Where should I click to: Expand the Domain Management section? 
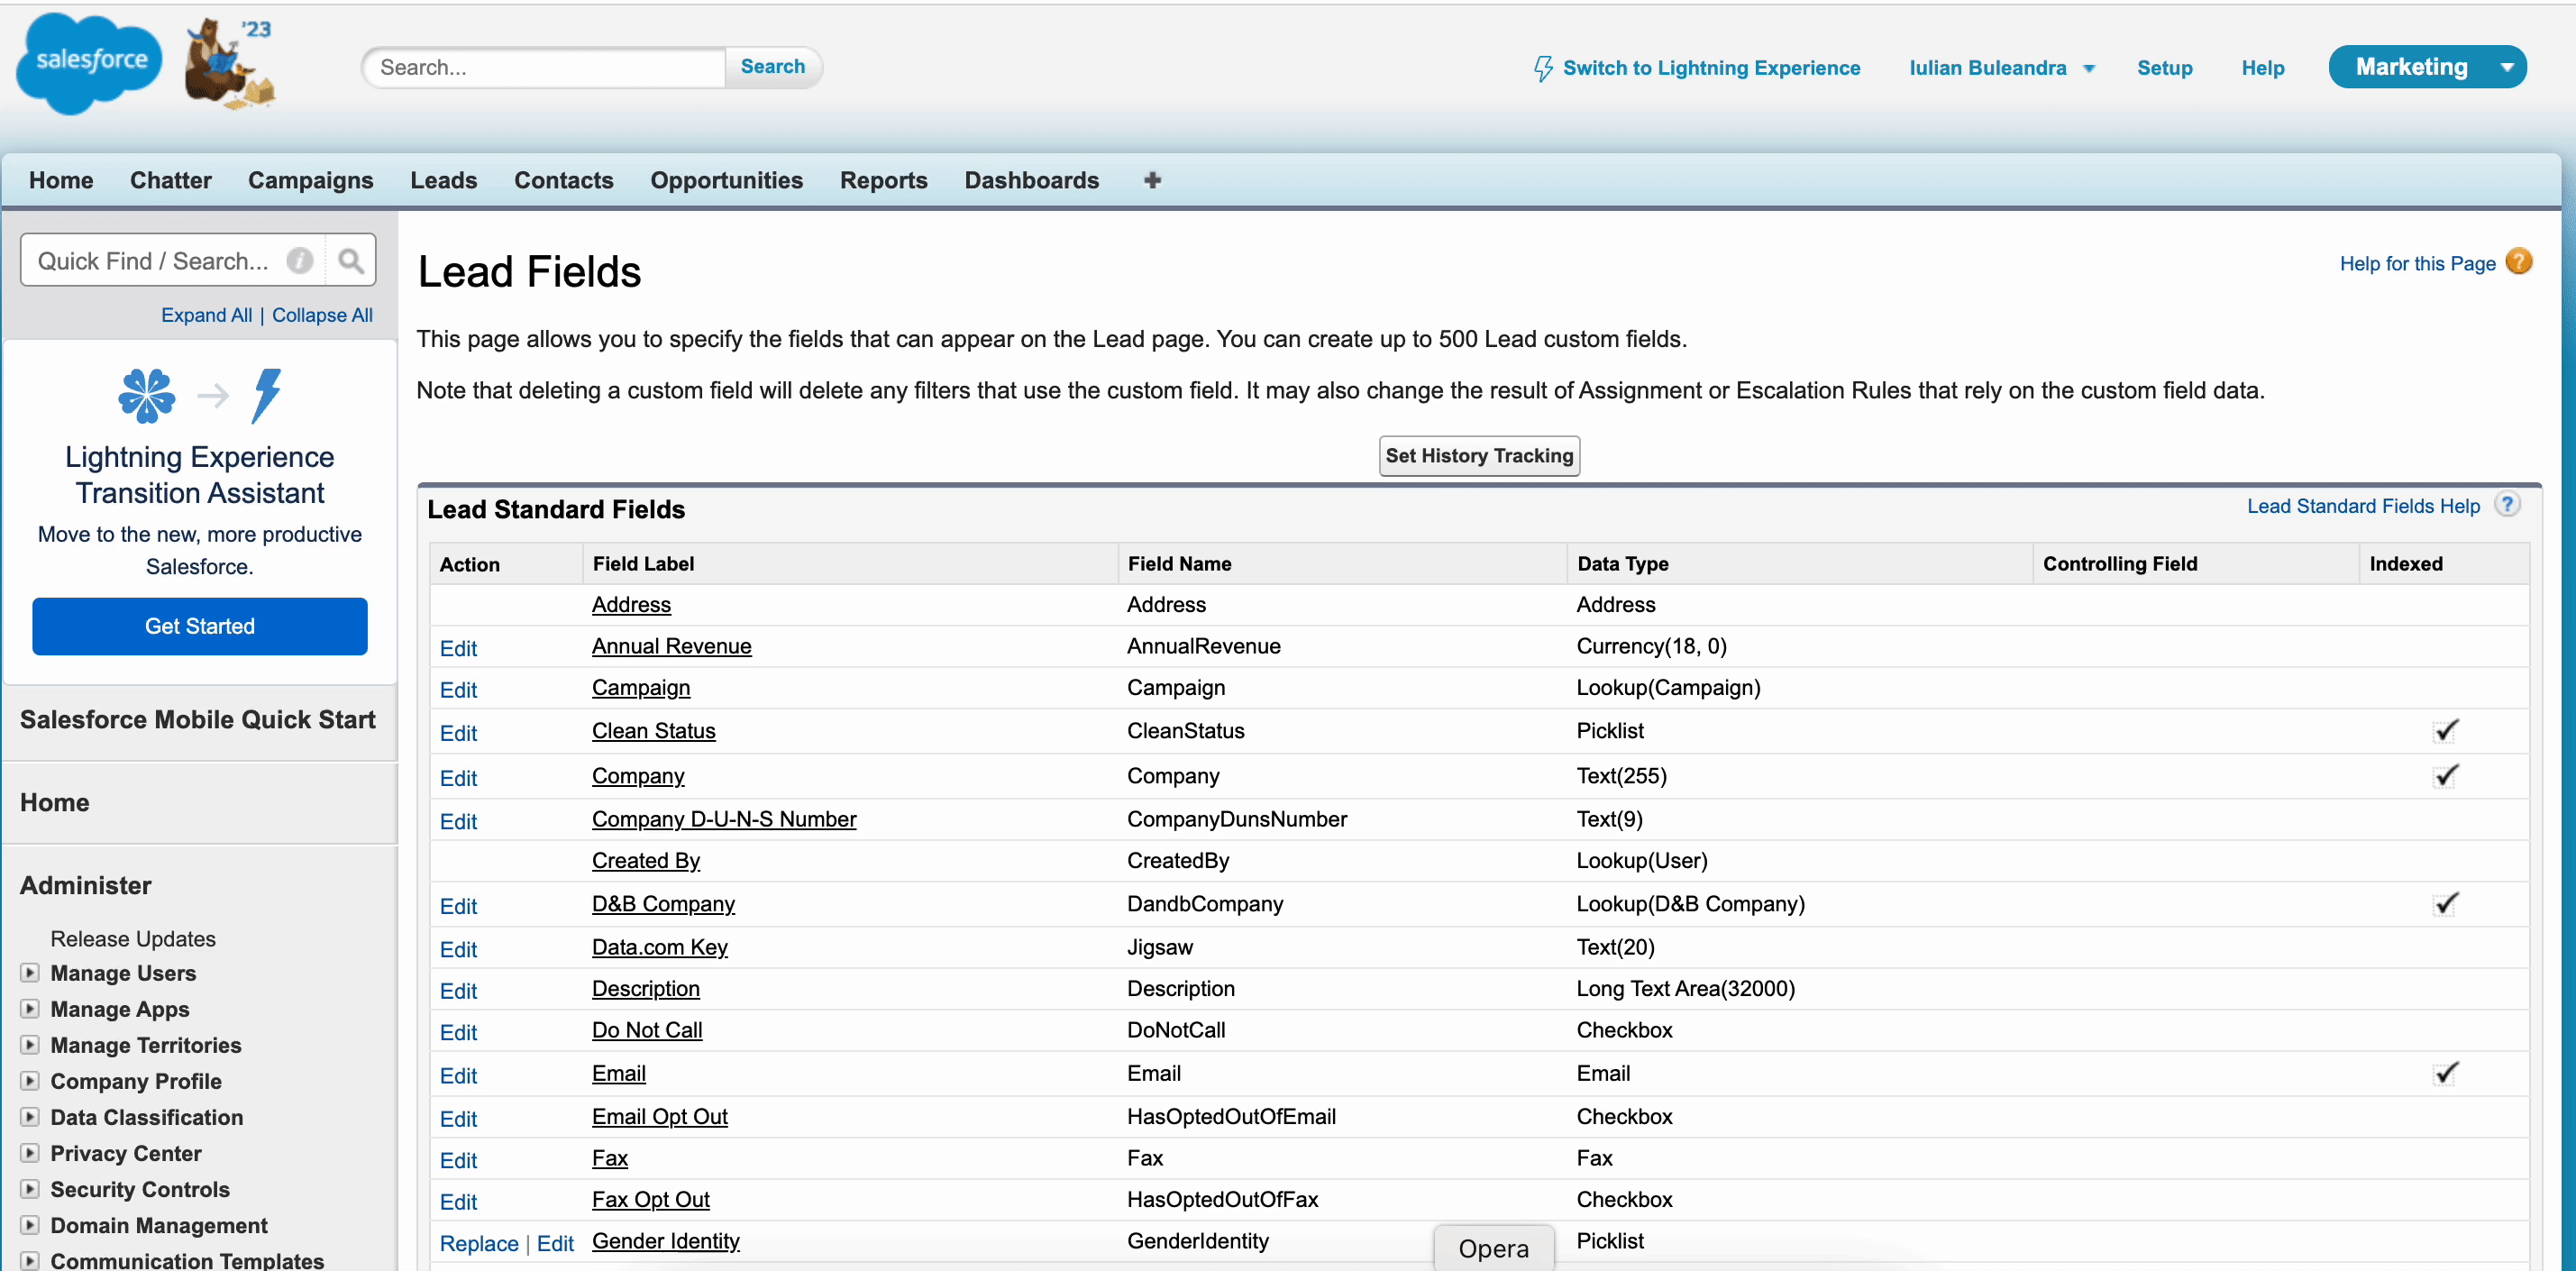31,1224
